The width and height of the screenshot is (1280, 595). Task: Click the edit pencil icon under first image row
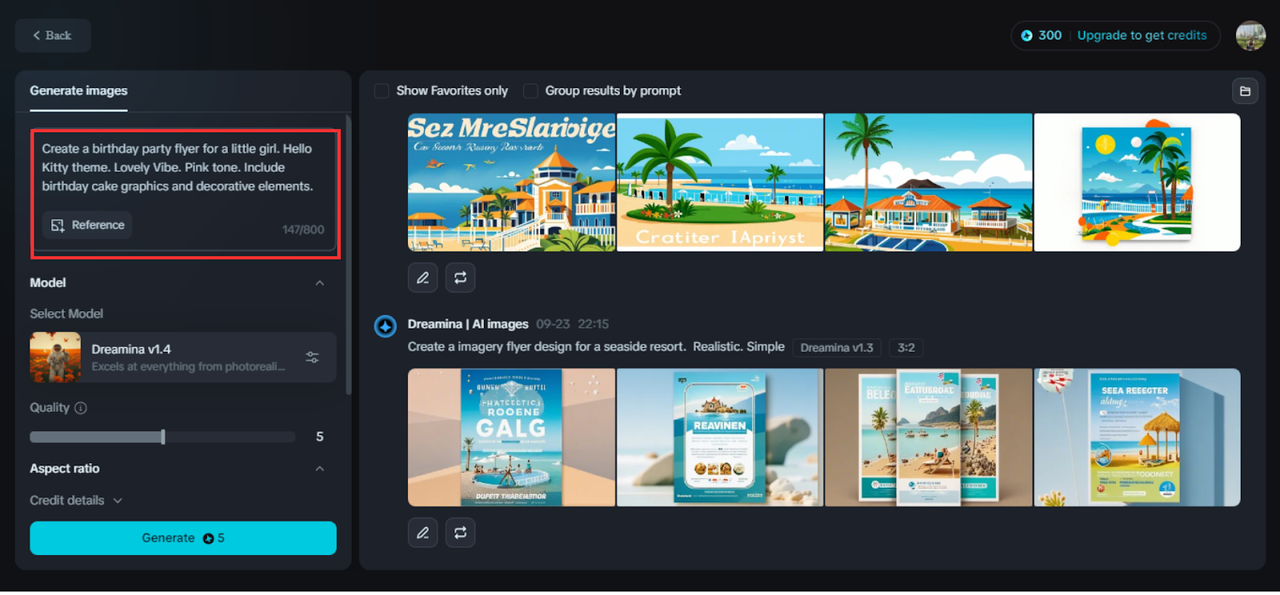pyautogui.click(x=423, y=278)
